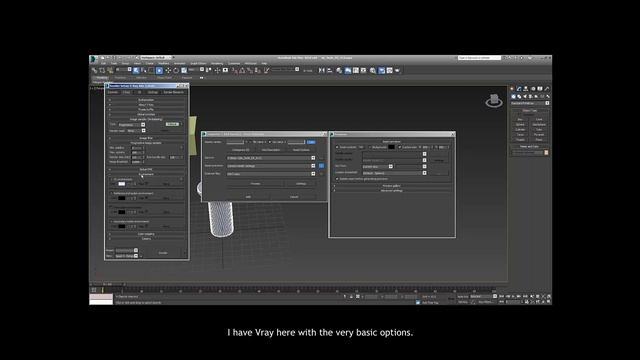The image size is (640, 360).
Task: Switch to GI tab in Render Setup
Action: point(139,92)
